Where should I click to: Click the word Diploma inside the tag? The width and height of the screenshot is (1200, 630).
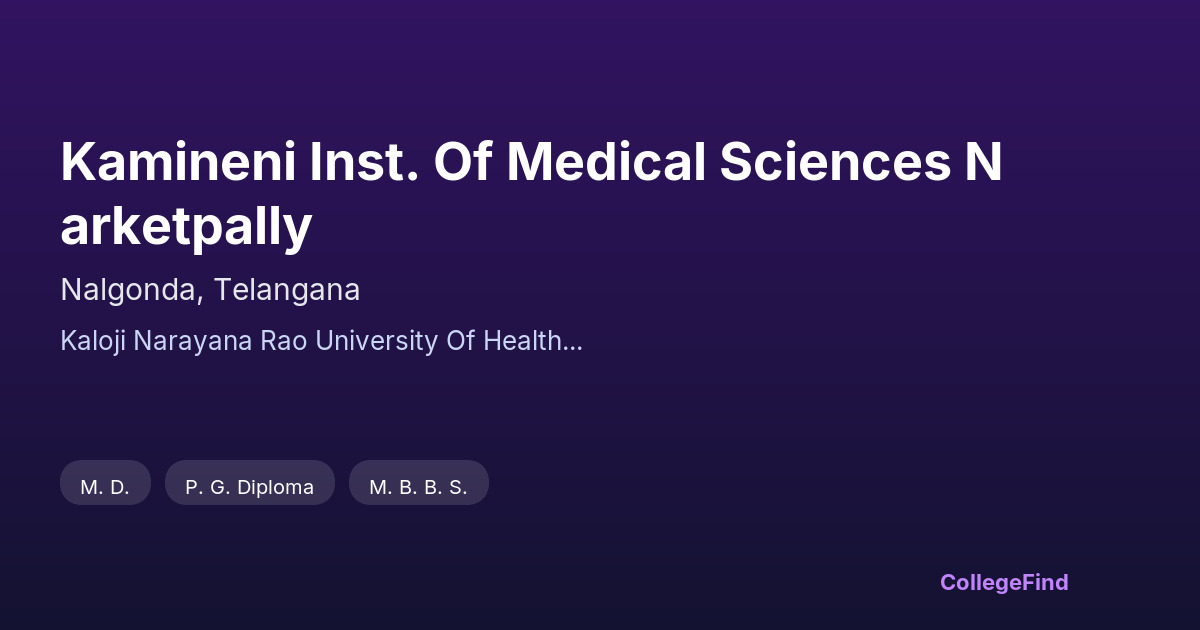(275, 487)
